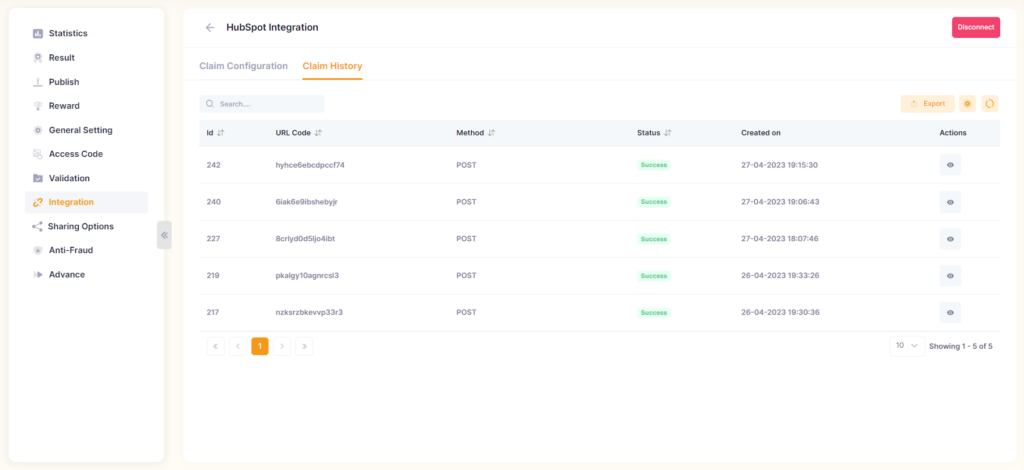Screen dimensions: 1024x470
Task: Click the Statistics icon in the sidebar
Action: (x=38, y=33)
